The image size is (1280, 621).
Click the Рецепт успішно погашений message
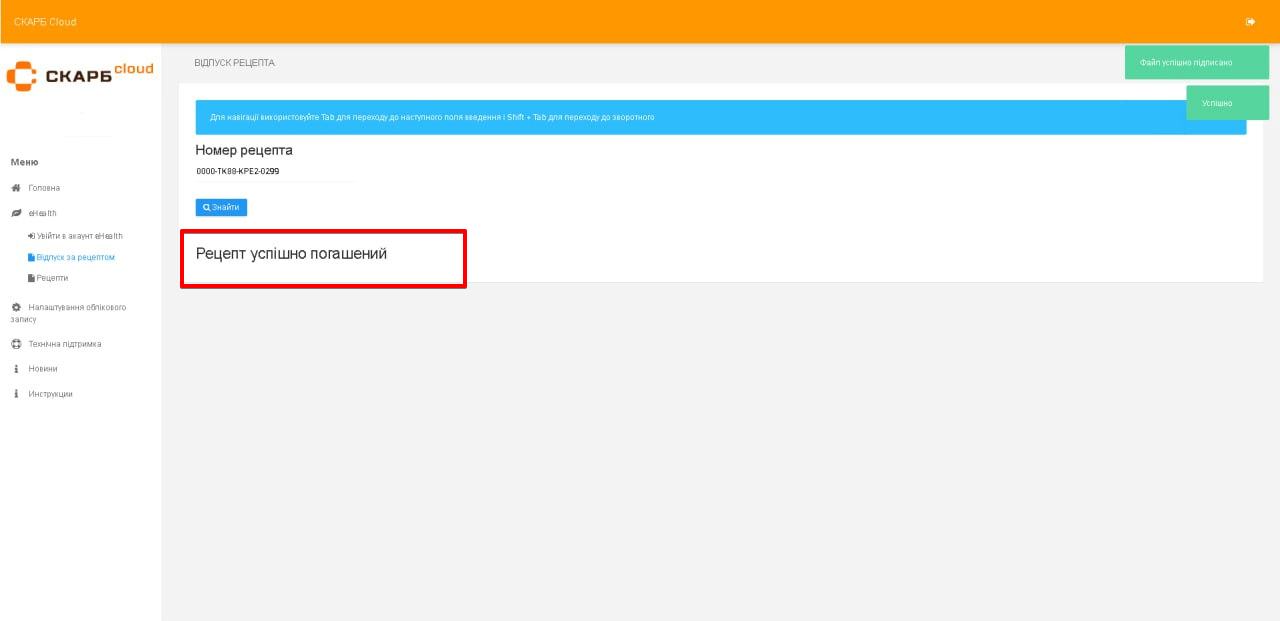[291, 254]
